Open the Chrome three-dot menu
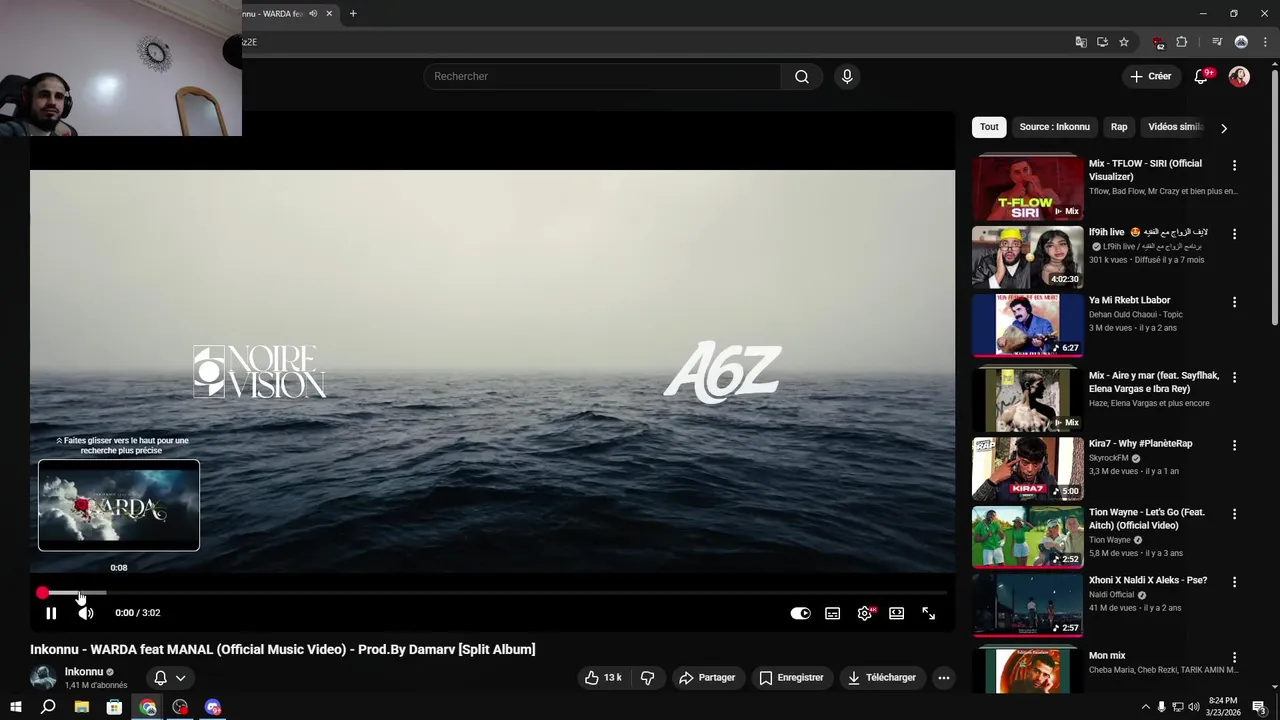1280x720 pixels. click(1265, 42)
